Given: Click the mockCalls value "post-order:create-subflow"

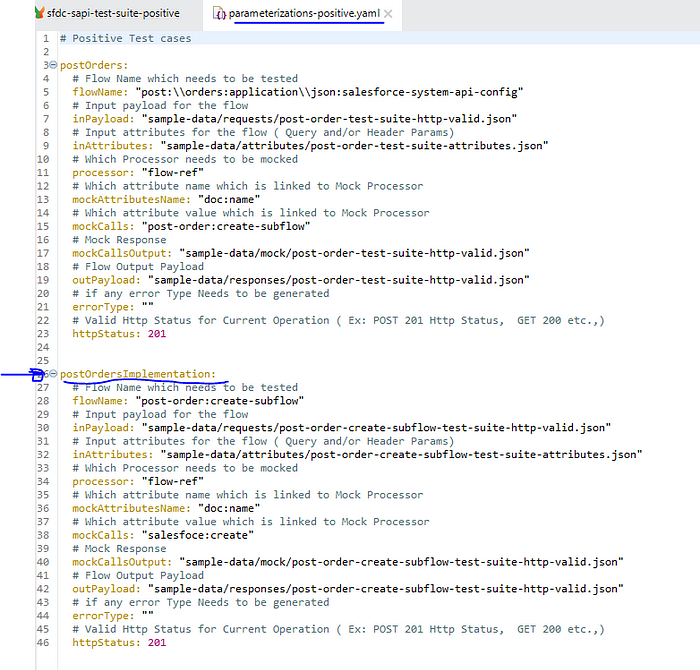Looking at the screenshot, I should coord(226,226).
